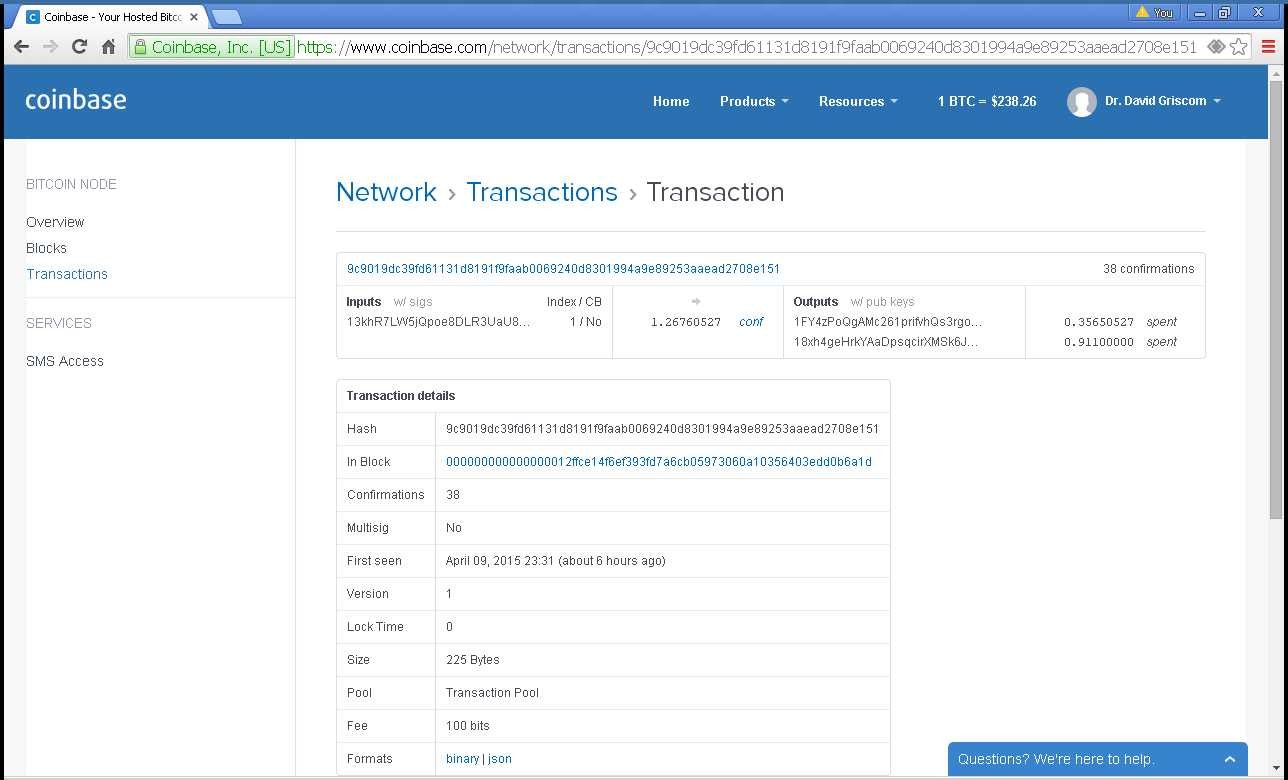
Task: Click transaction hash link in header
Action: tap(563, 269)
